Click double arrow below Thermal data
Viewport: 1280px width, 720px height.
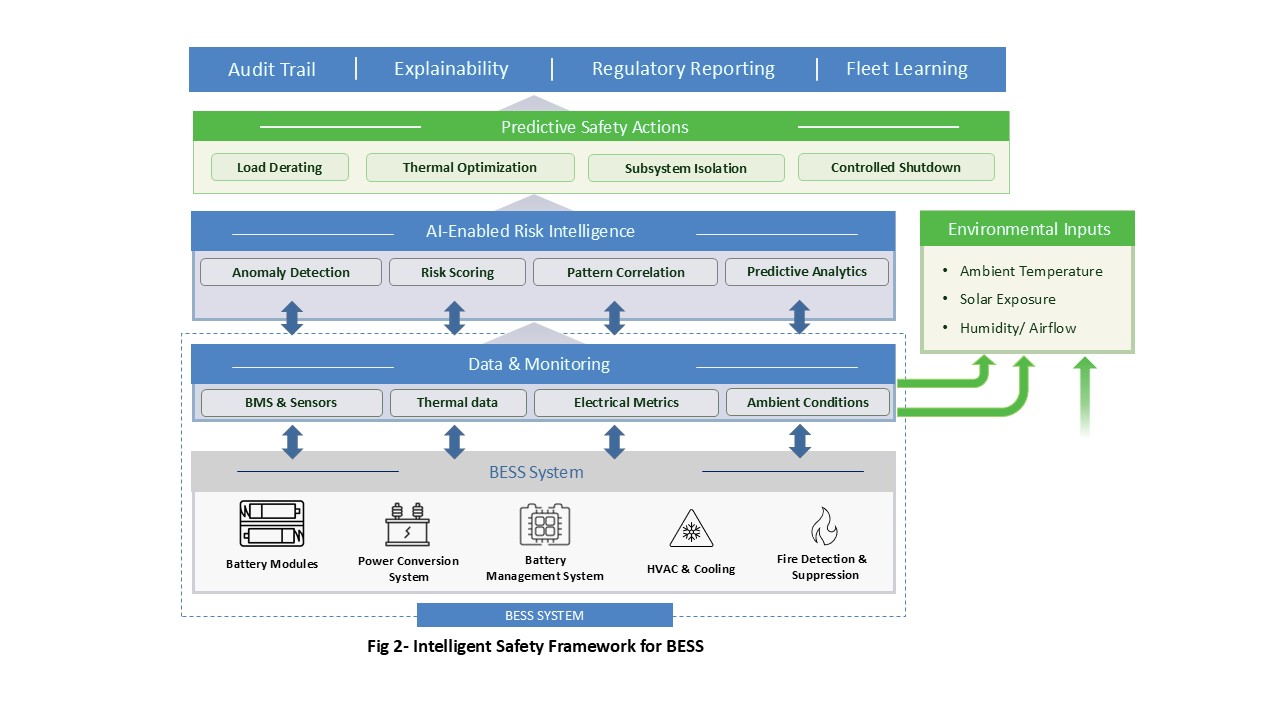[454, 442]
